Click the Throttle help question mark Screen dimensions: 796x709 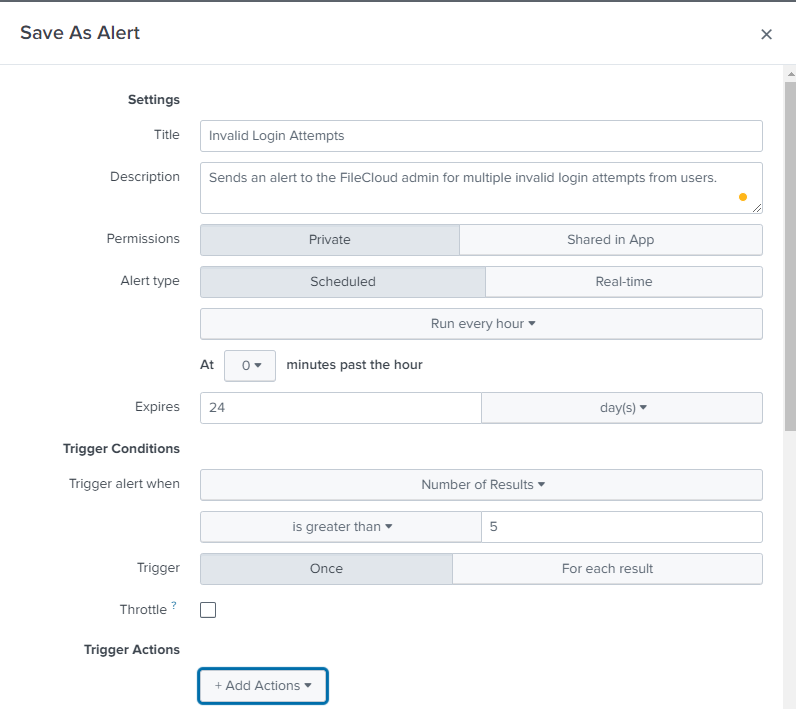click(x=174, y=606)
